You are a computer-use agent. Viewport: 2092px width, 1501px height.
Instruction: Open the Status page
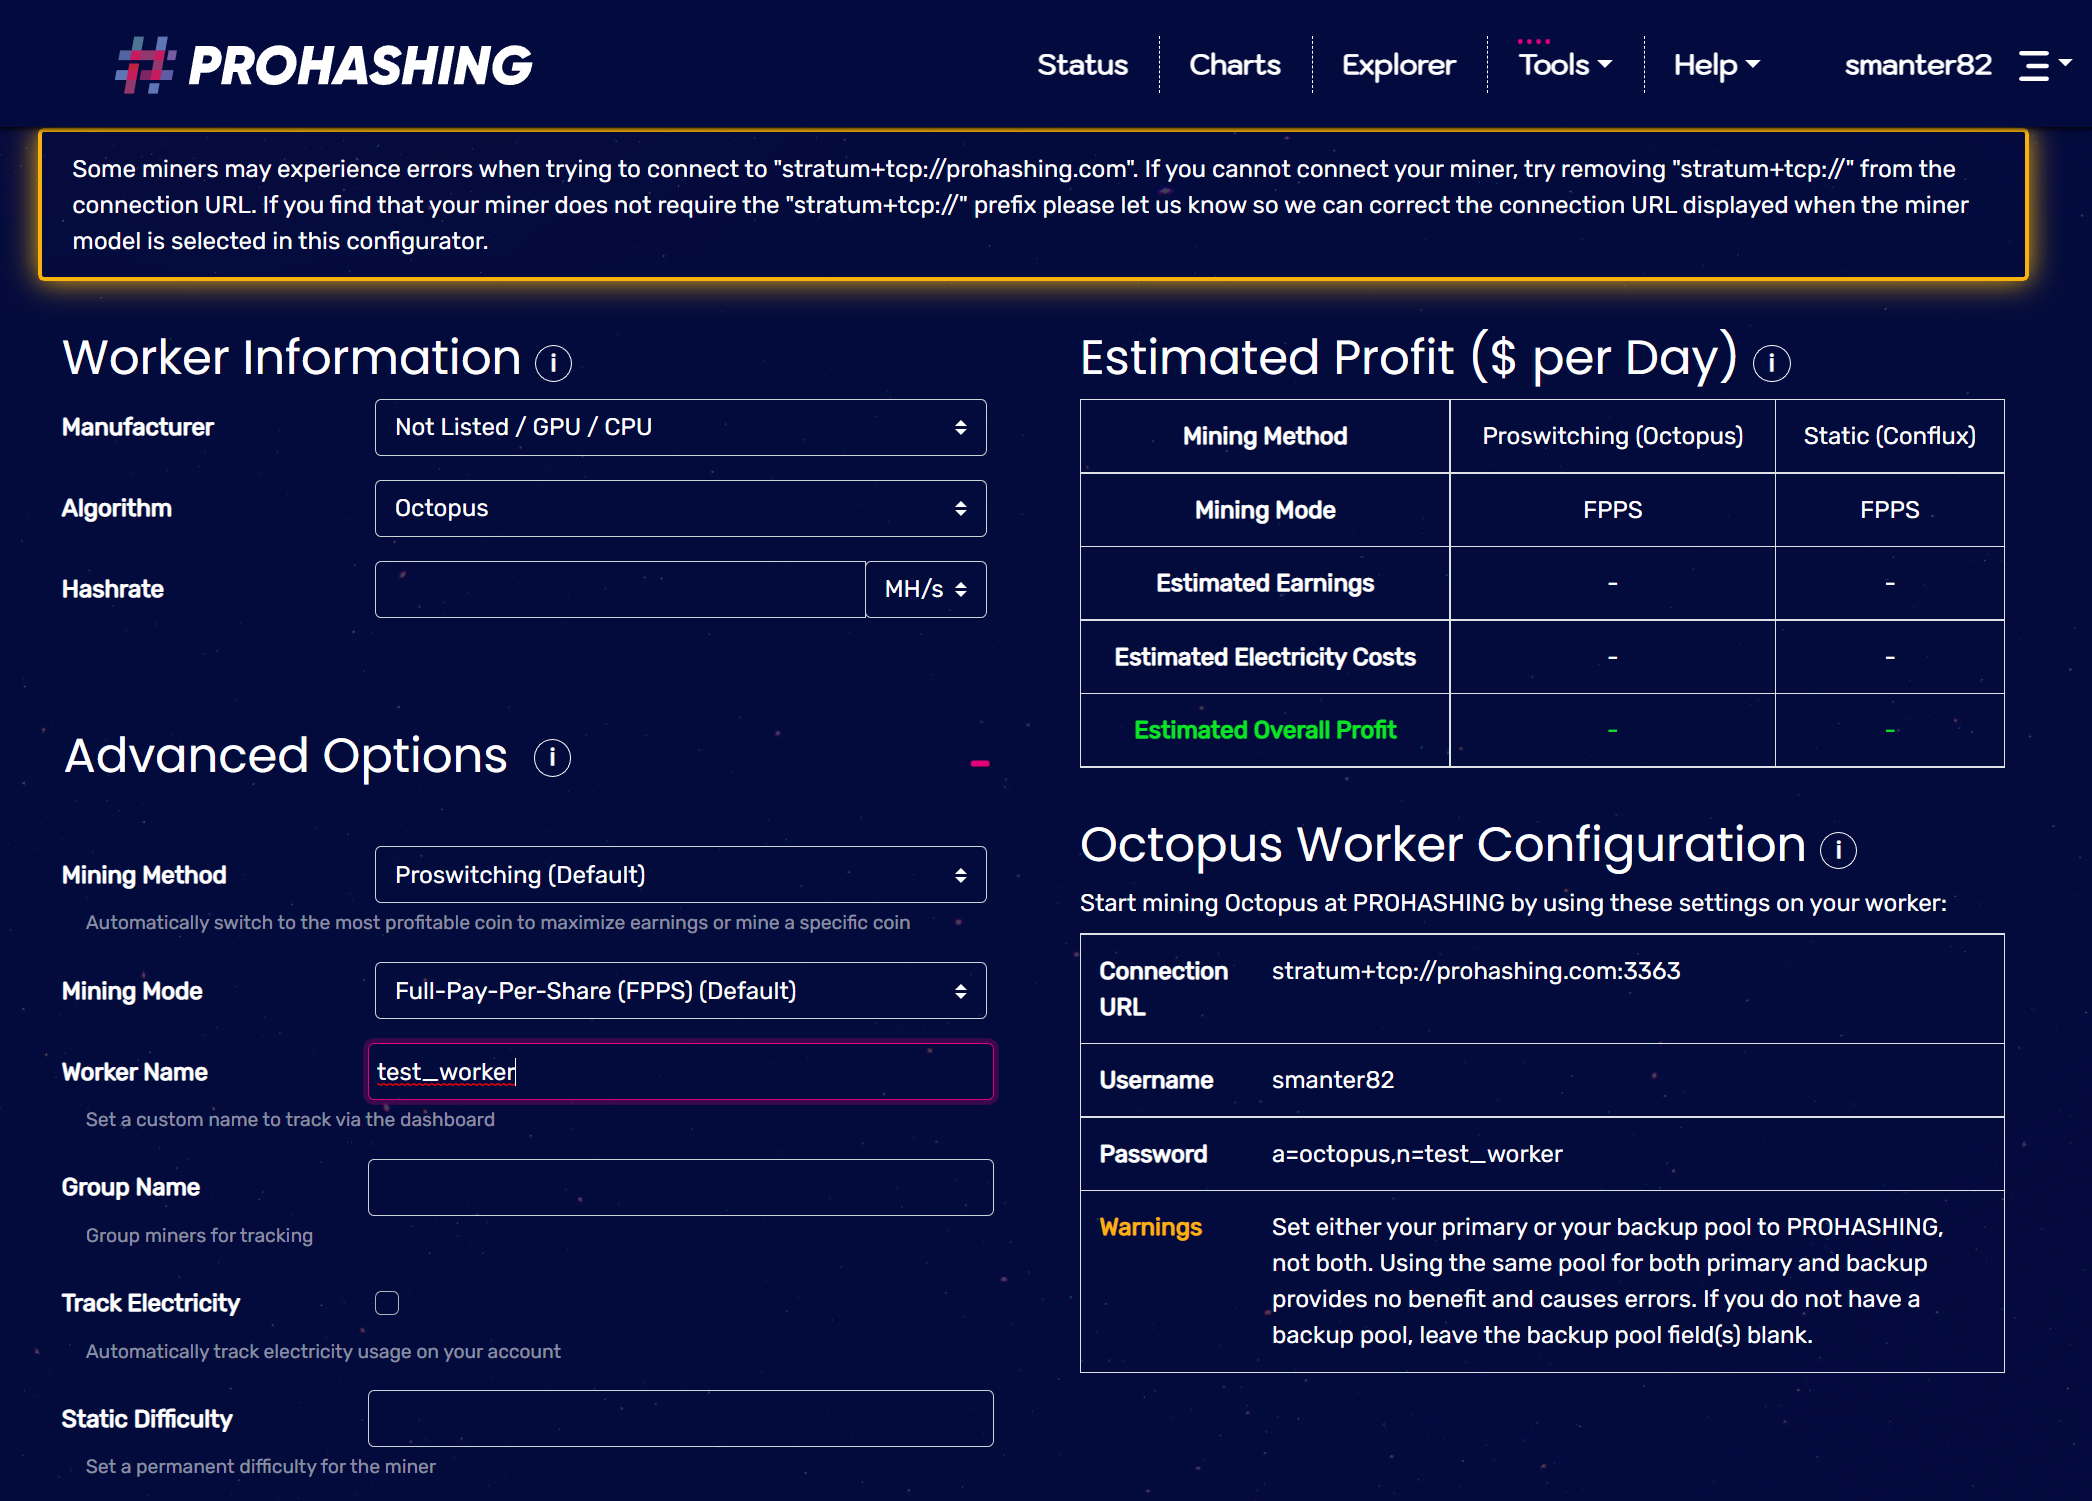tap(1077, 65)
